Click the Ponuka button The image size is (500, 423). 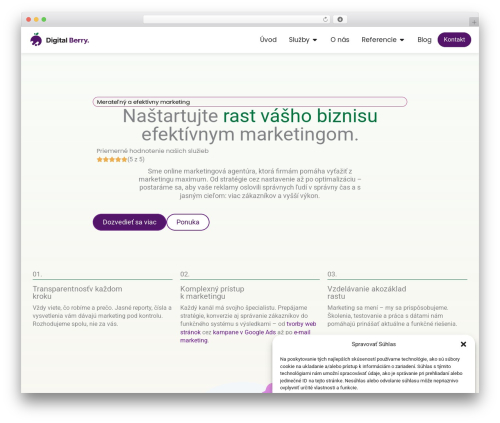(188, 222)
